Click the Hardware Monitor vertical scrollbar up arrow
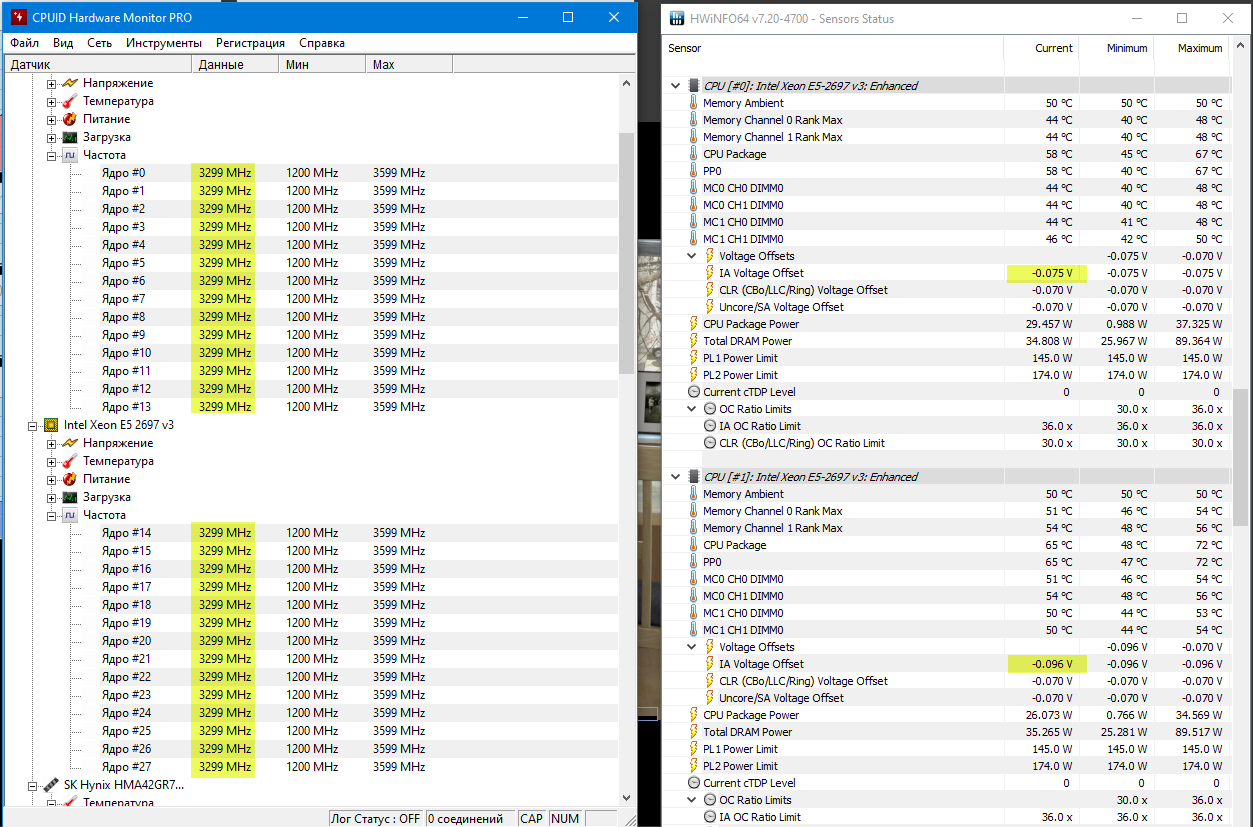Screen dimensions: 1253x827 coord(627,83)
